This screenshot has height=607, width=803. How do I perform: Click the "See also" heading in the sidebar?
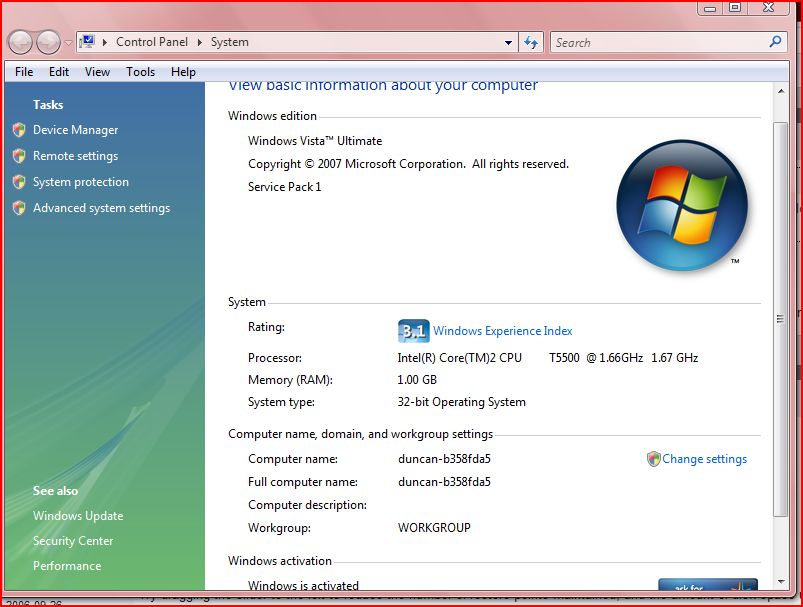55,491
